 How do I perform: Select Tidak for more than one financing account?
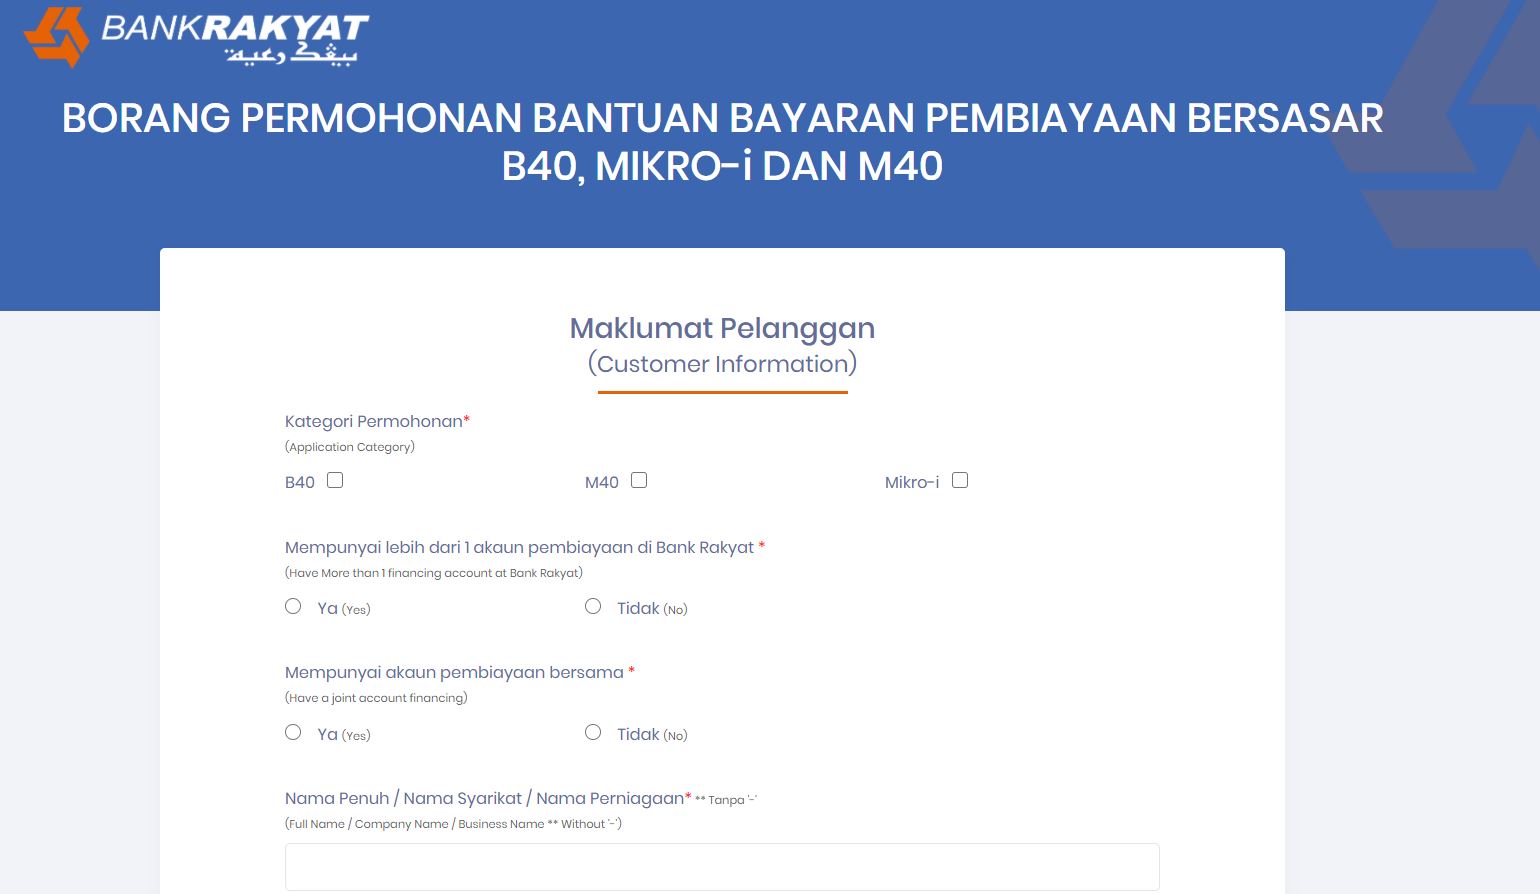point(593,606)
